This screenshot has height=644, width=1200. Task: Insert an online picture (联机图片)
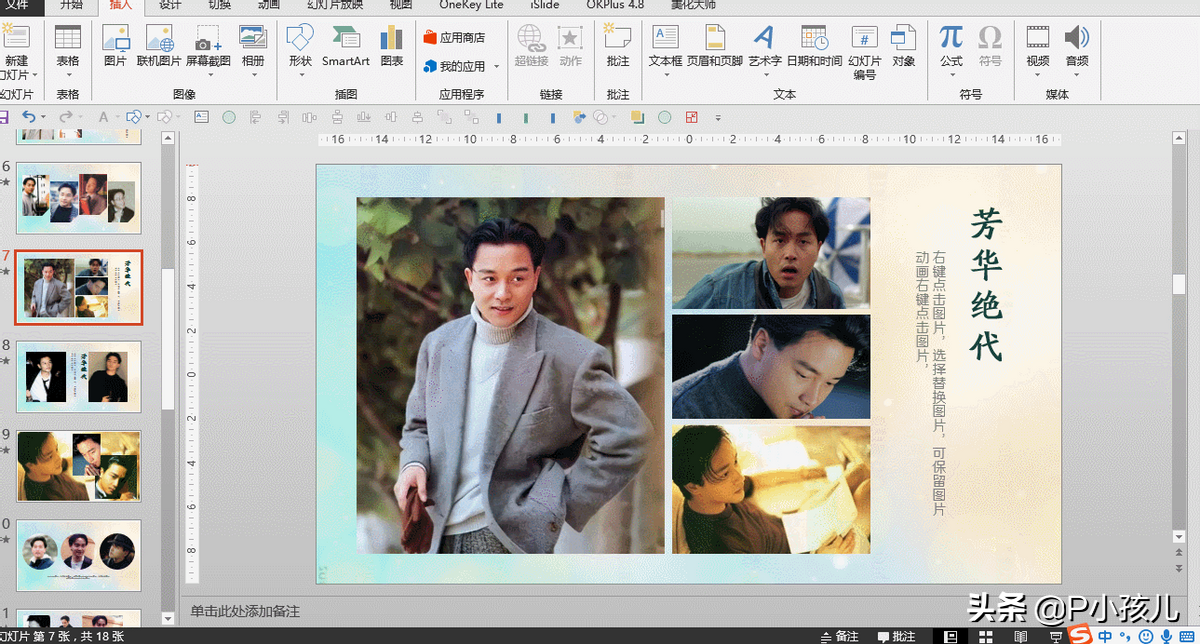point(159,46)
